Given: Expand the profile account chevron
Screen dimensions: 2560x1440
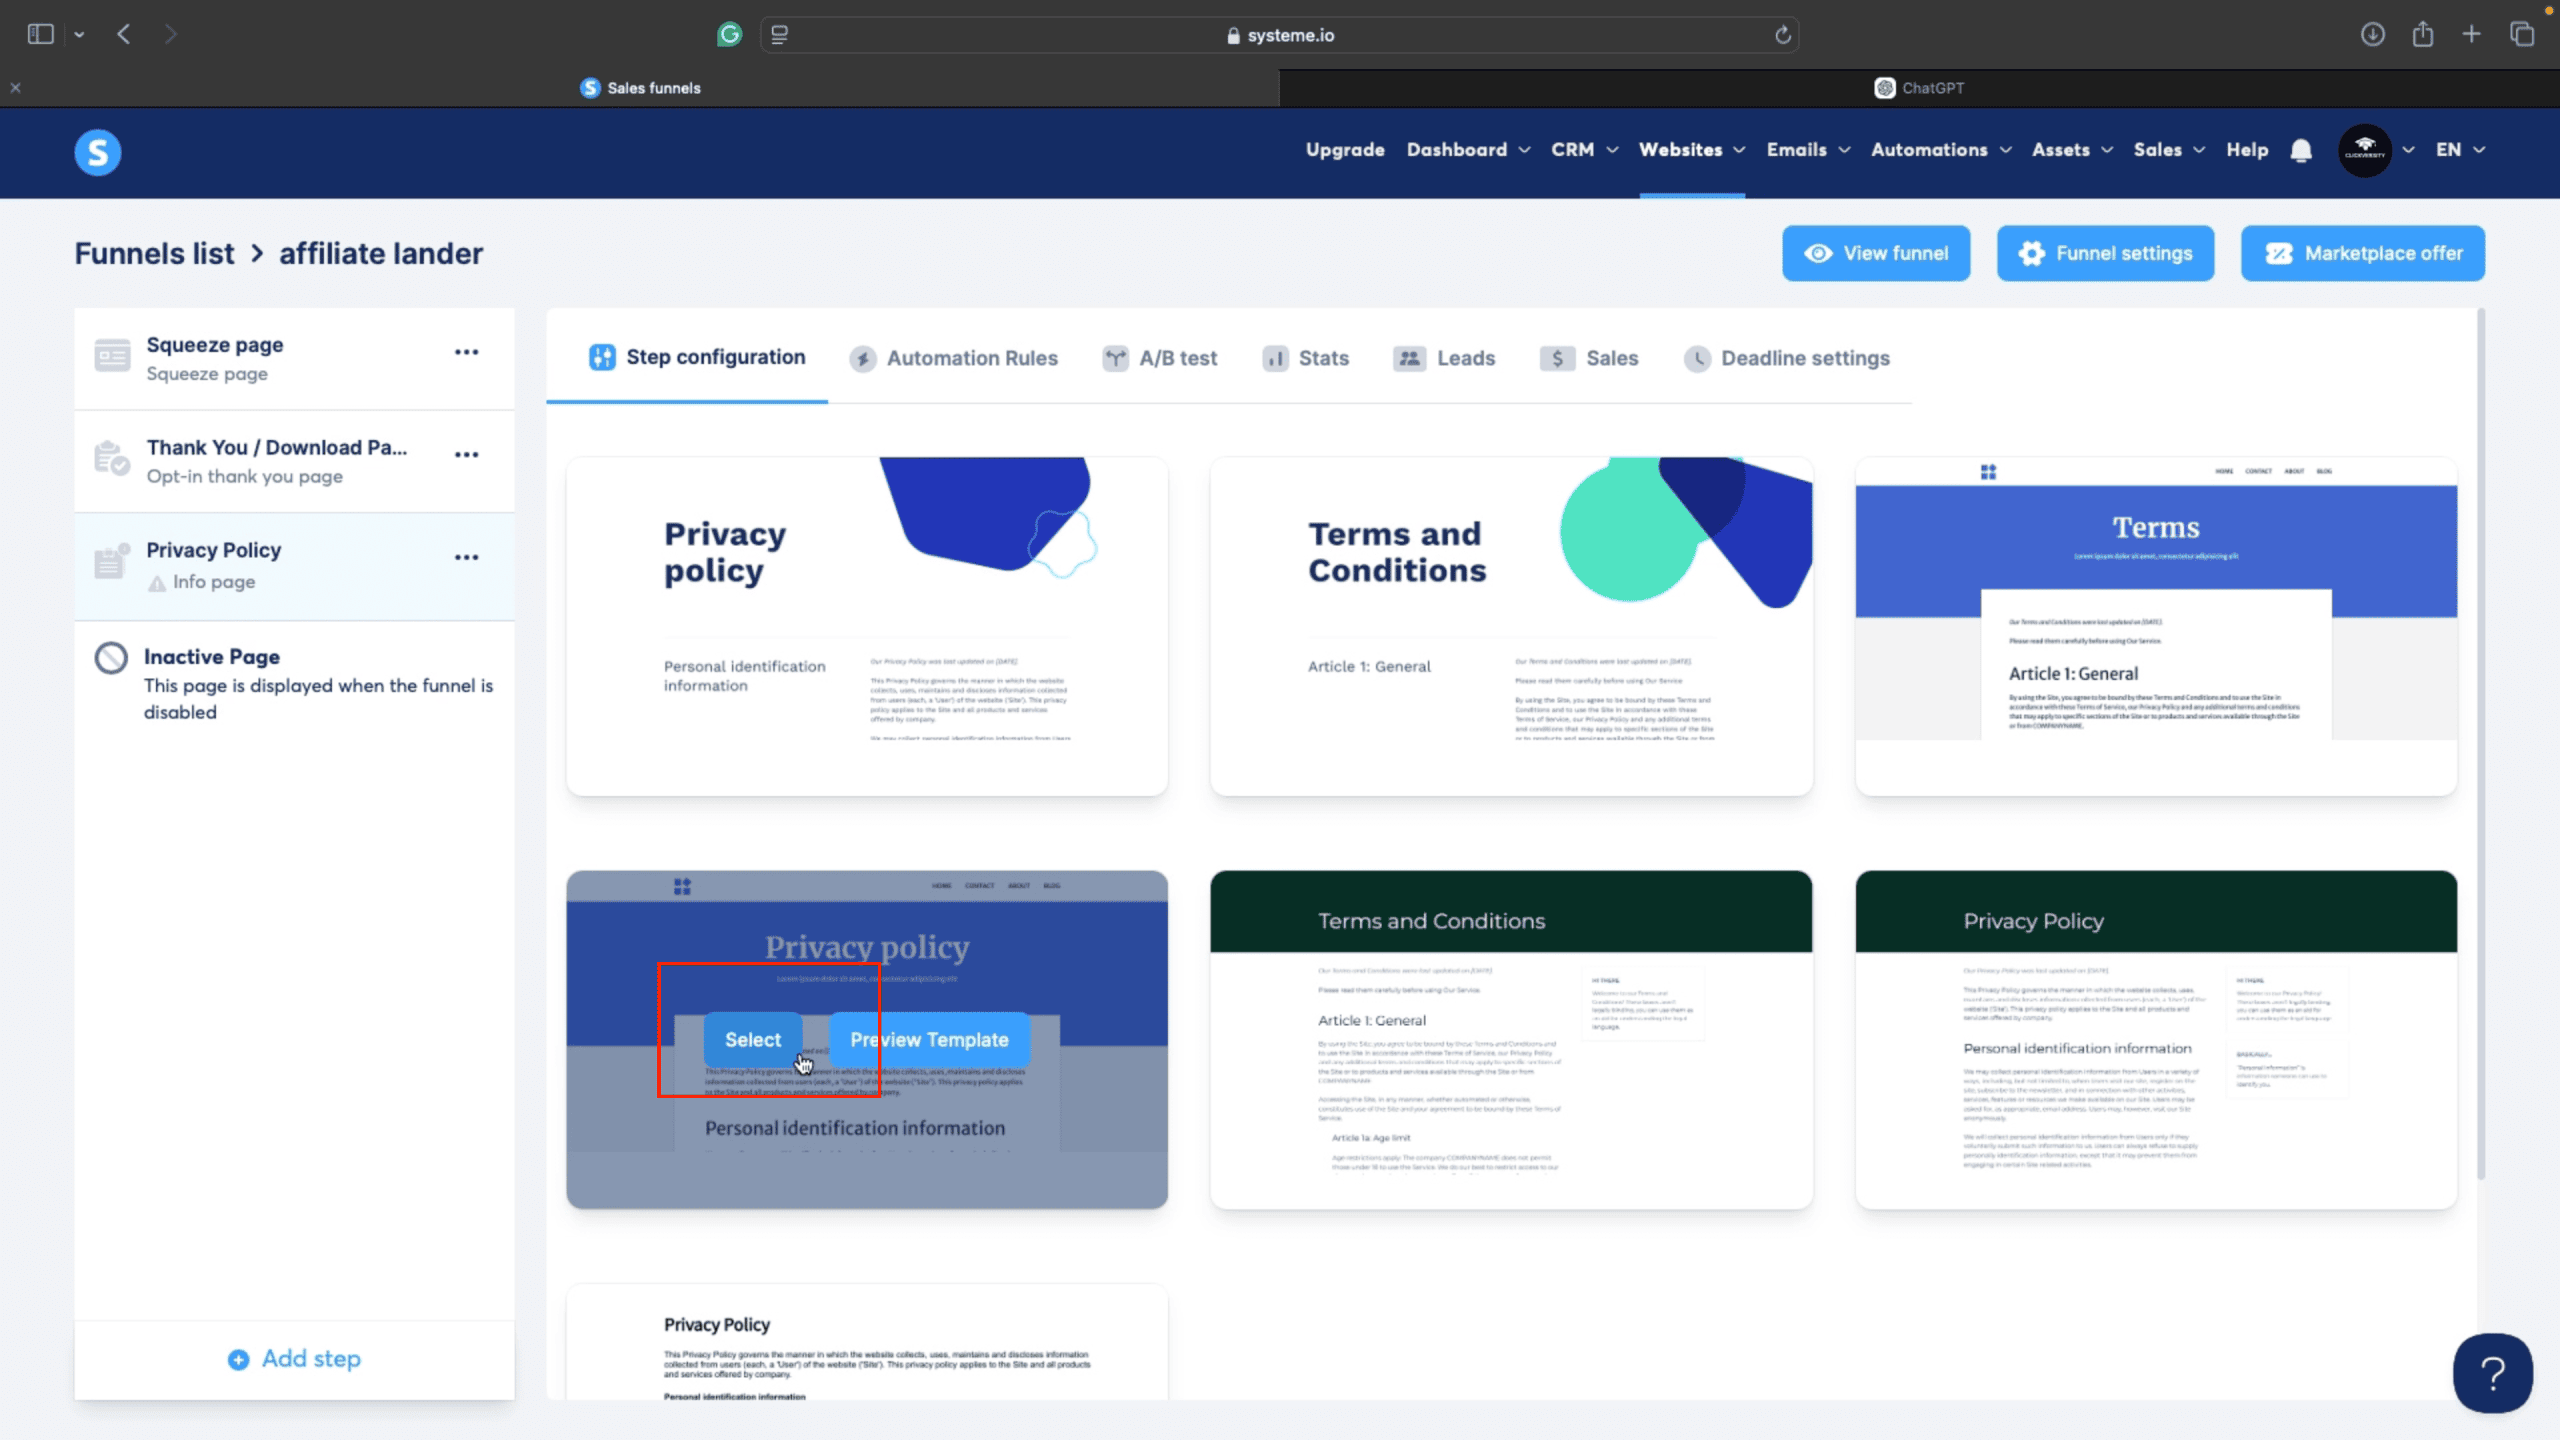Looking at the screenshot, I should tap(2409, 150).
